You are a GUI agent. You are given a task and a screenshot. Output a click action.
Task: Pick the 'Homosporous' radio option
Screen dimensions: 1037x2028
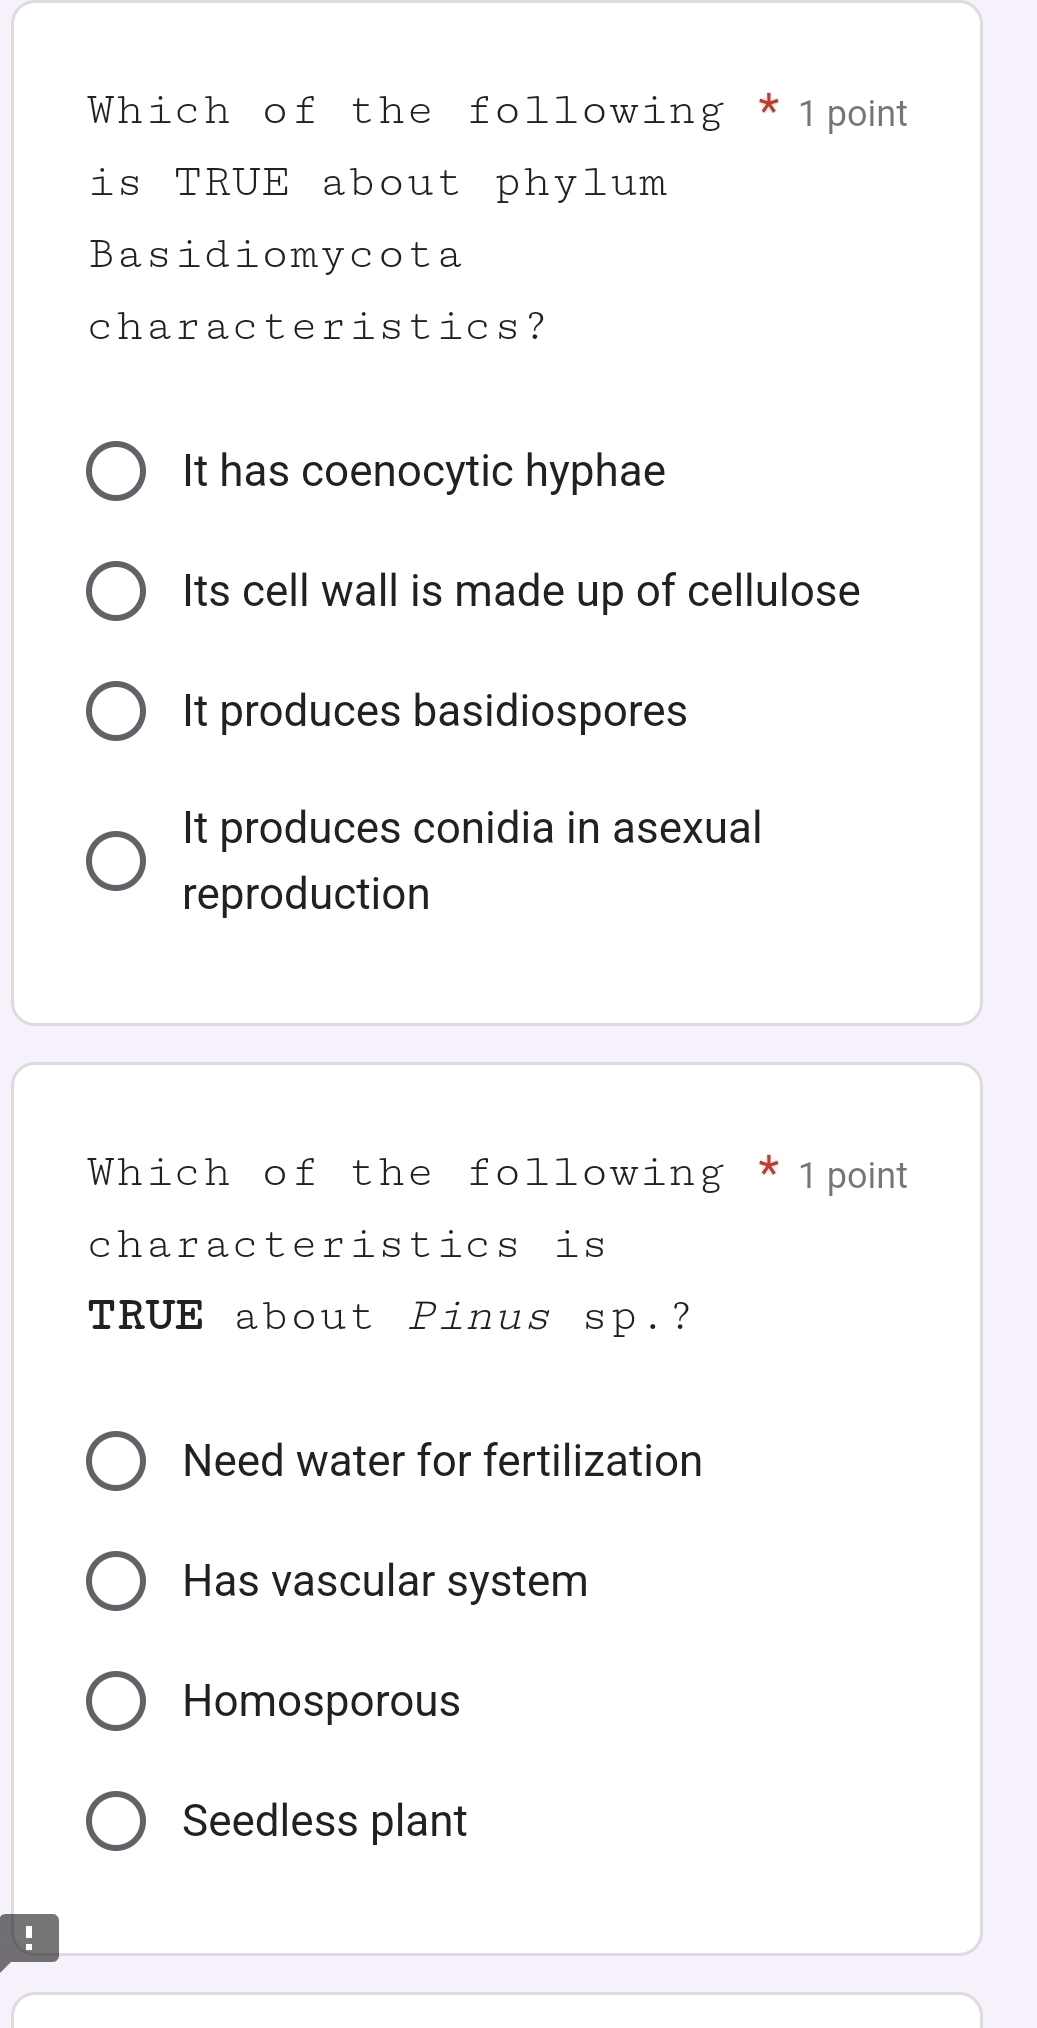click(x=116, y=1701)
